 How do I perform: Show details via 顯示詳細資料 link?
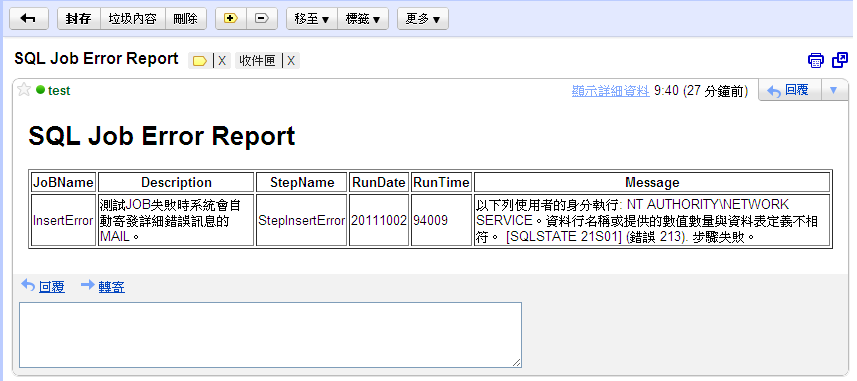(611, 91)
